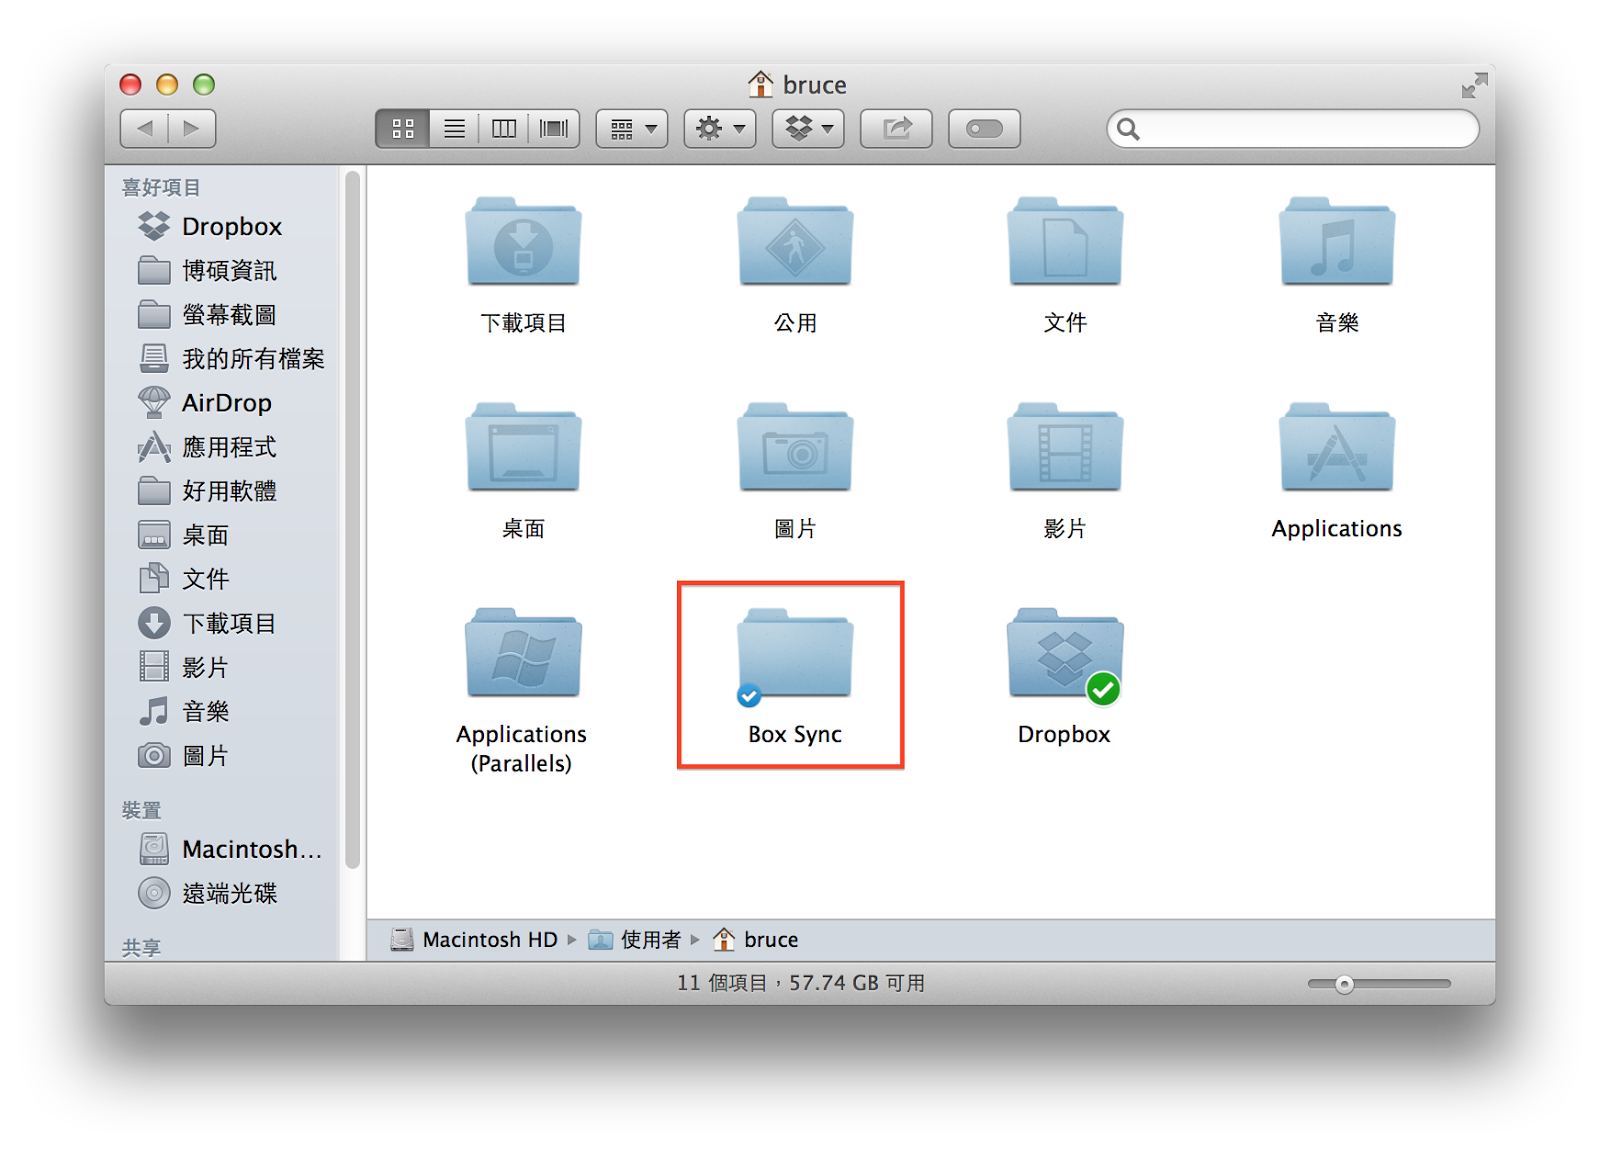Select Macintosh HD device in sidebar
The width and height of the screenshot is (1600, 1150).
tap(230, 849)
